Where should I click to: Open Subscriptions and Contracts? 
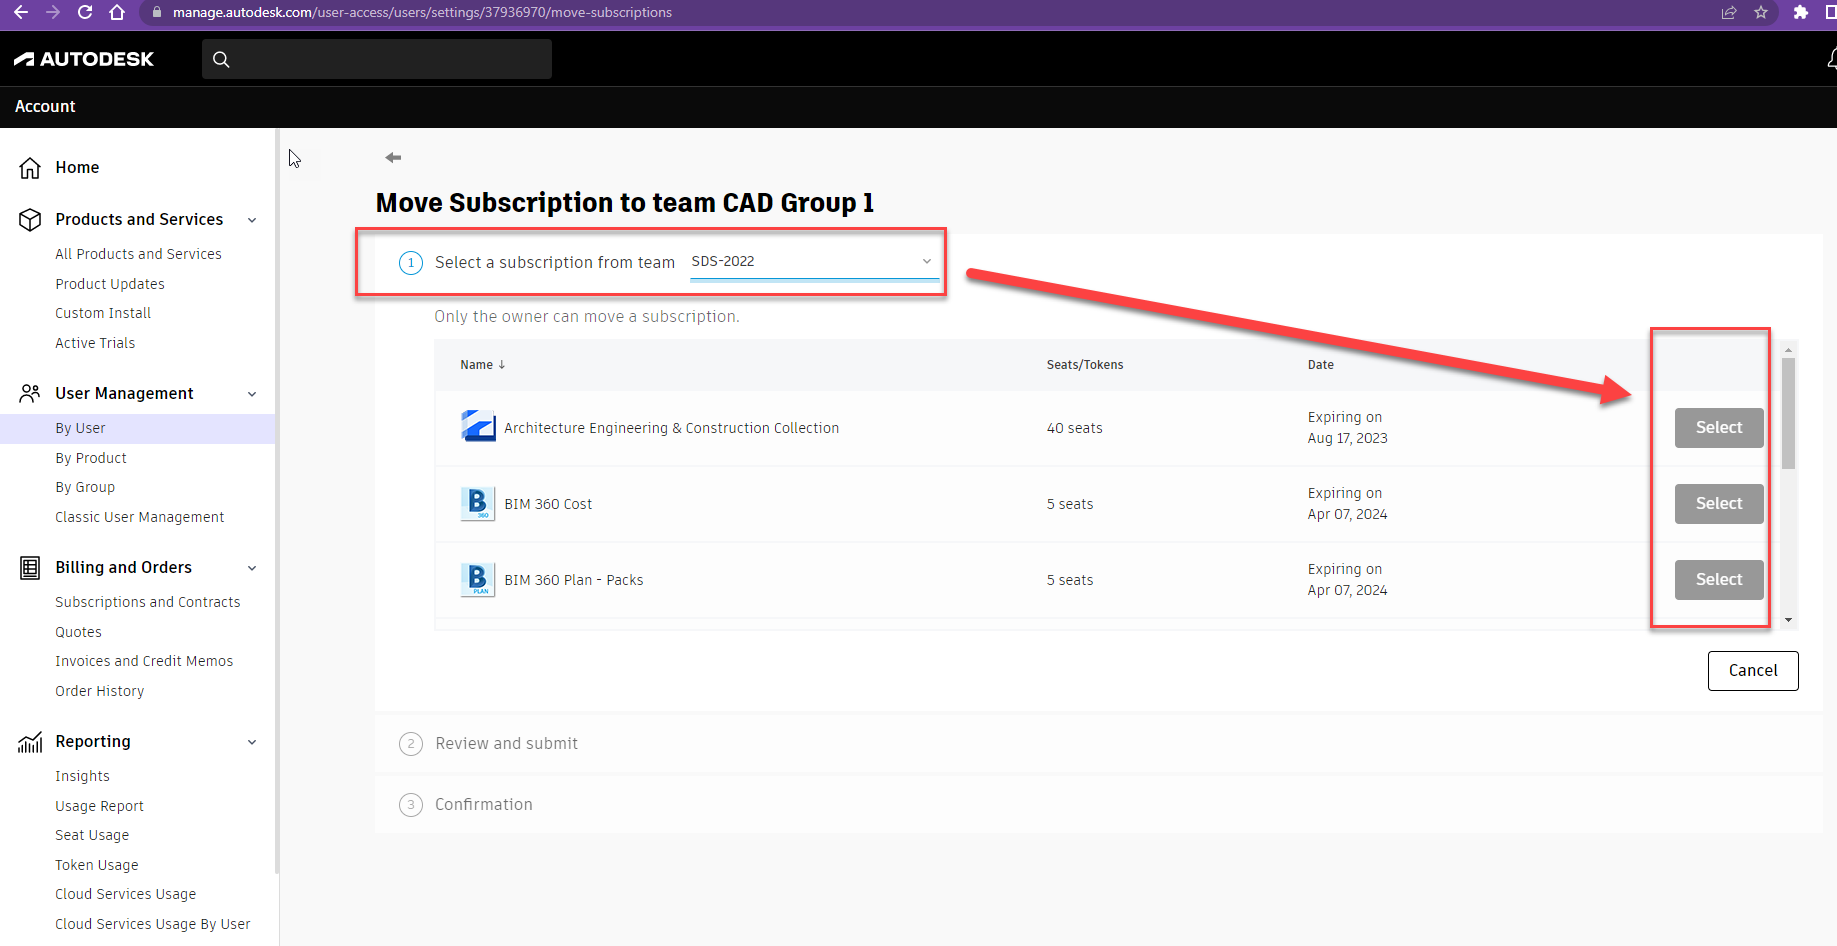point(147,602)
